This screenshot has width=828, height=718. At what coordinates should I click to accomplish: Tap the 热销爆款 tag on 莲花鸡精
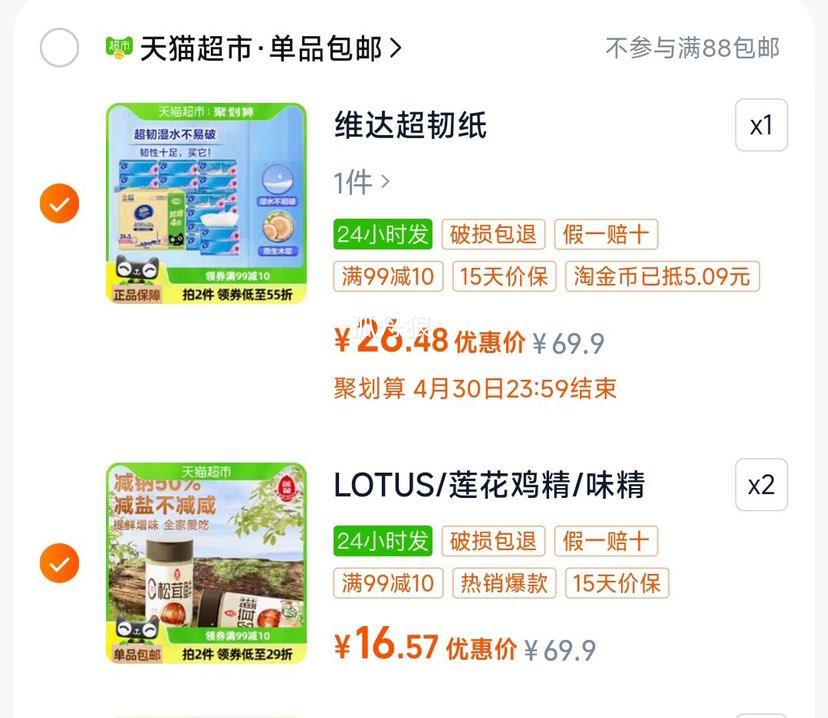coord(504,583)
